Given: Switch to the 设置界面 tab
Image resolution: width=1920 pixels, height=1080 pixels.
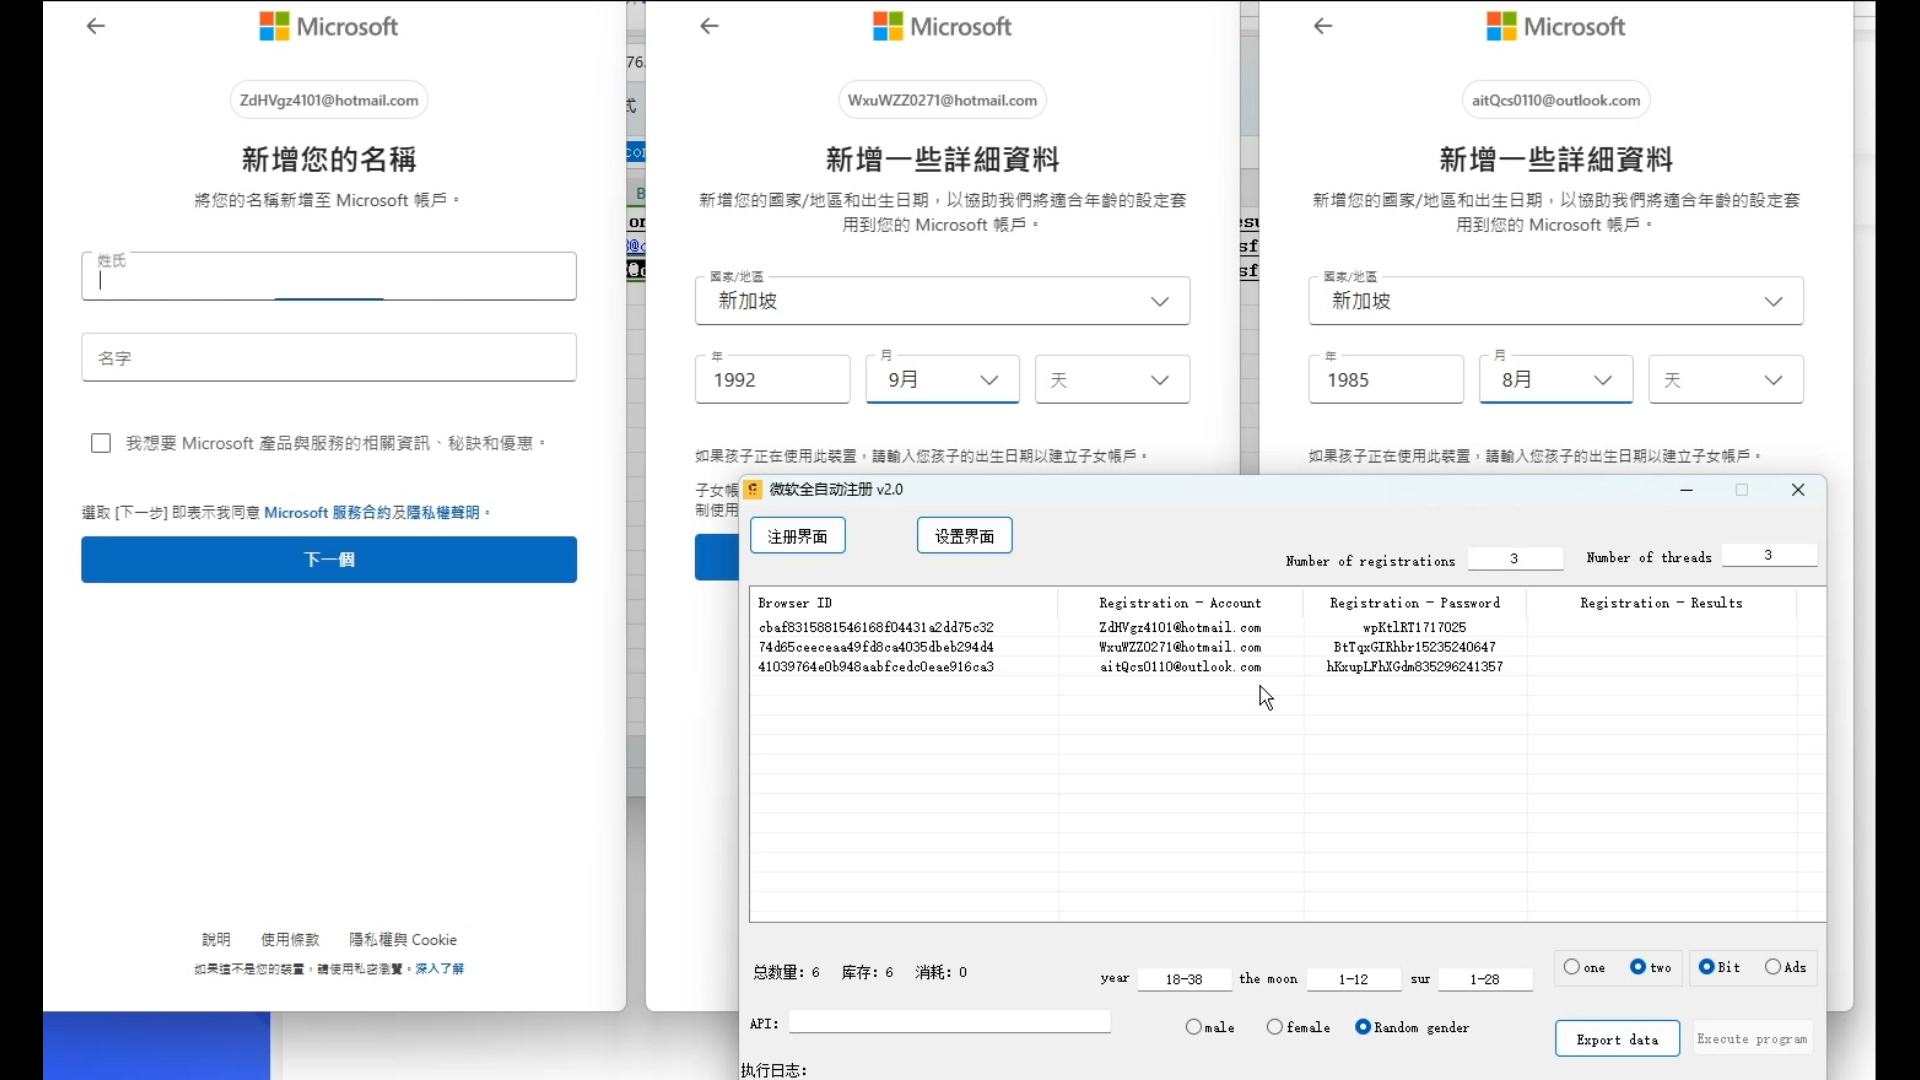Looking at the screenshot, I should [x=965, y=536].
